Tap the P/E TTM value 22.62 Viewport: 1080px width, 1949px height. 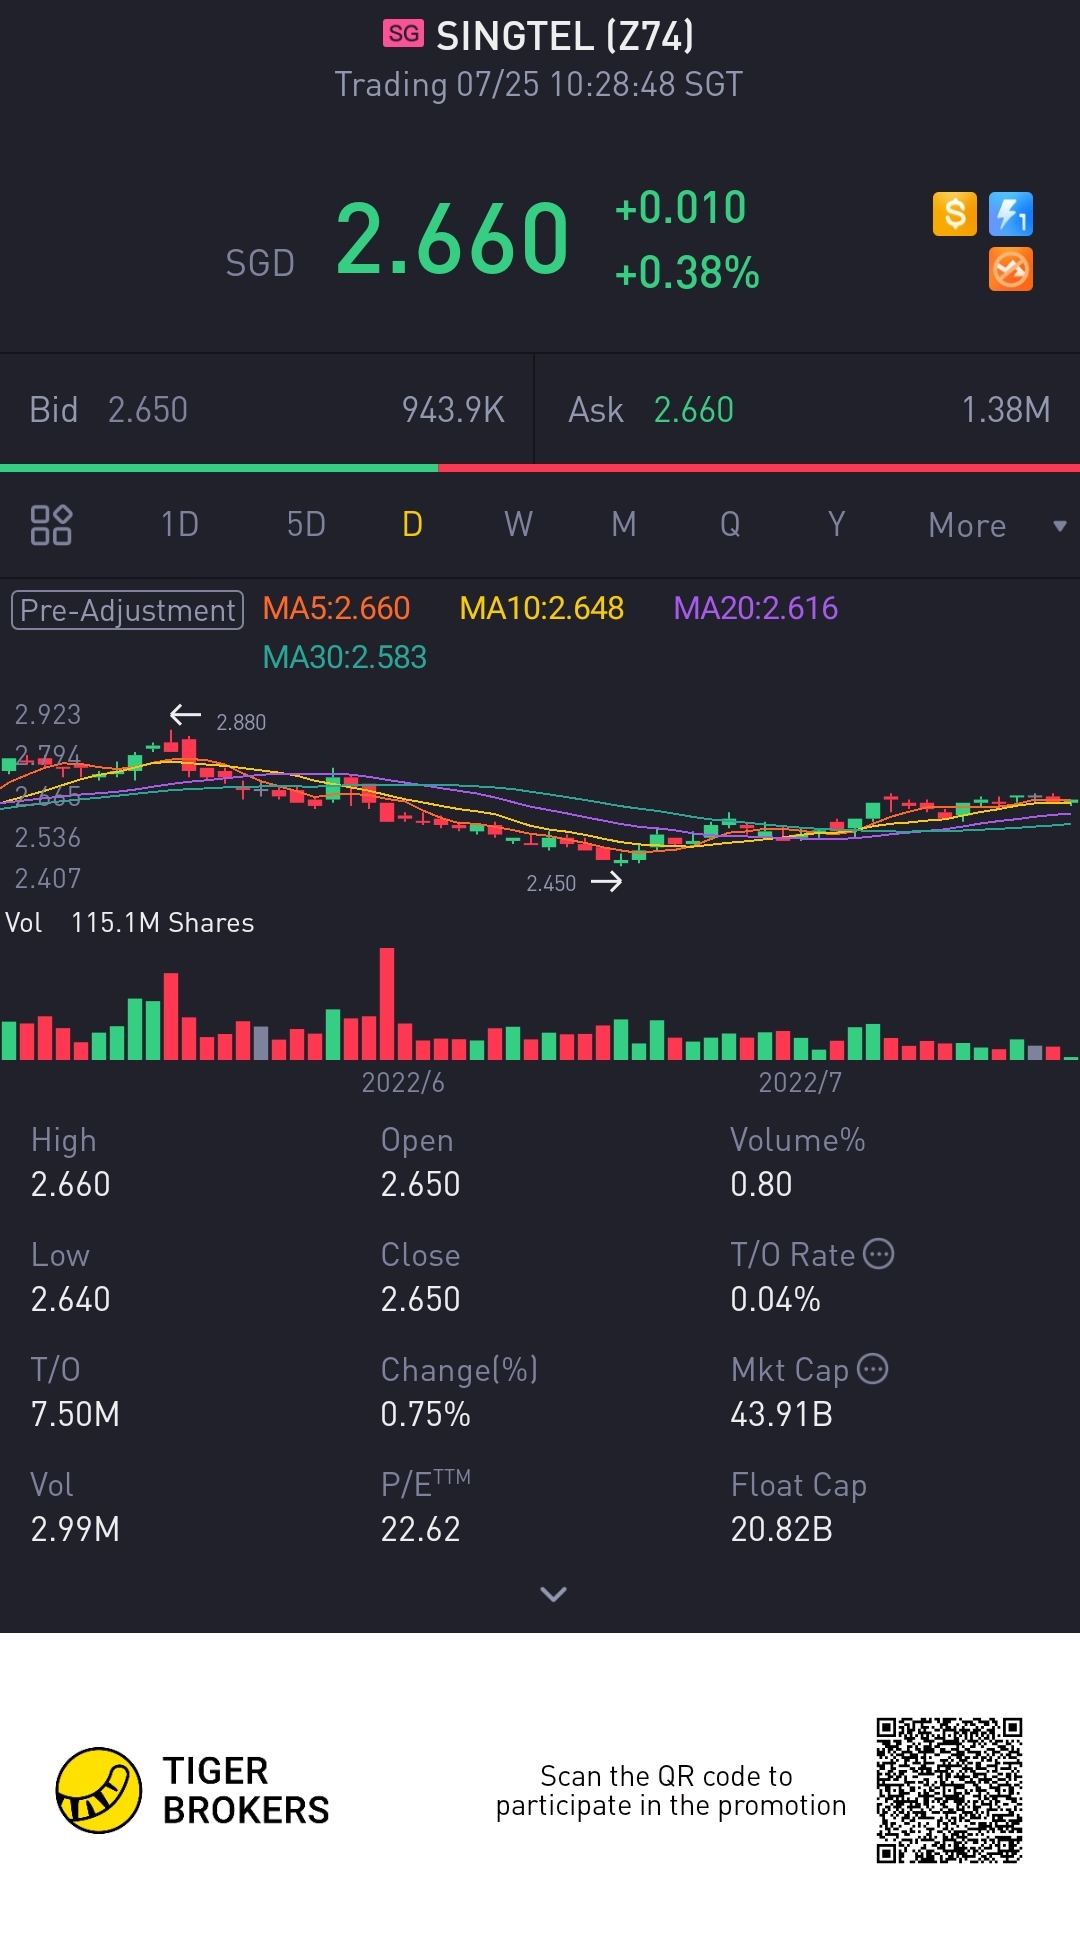click(x=420, y=1529)
